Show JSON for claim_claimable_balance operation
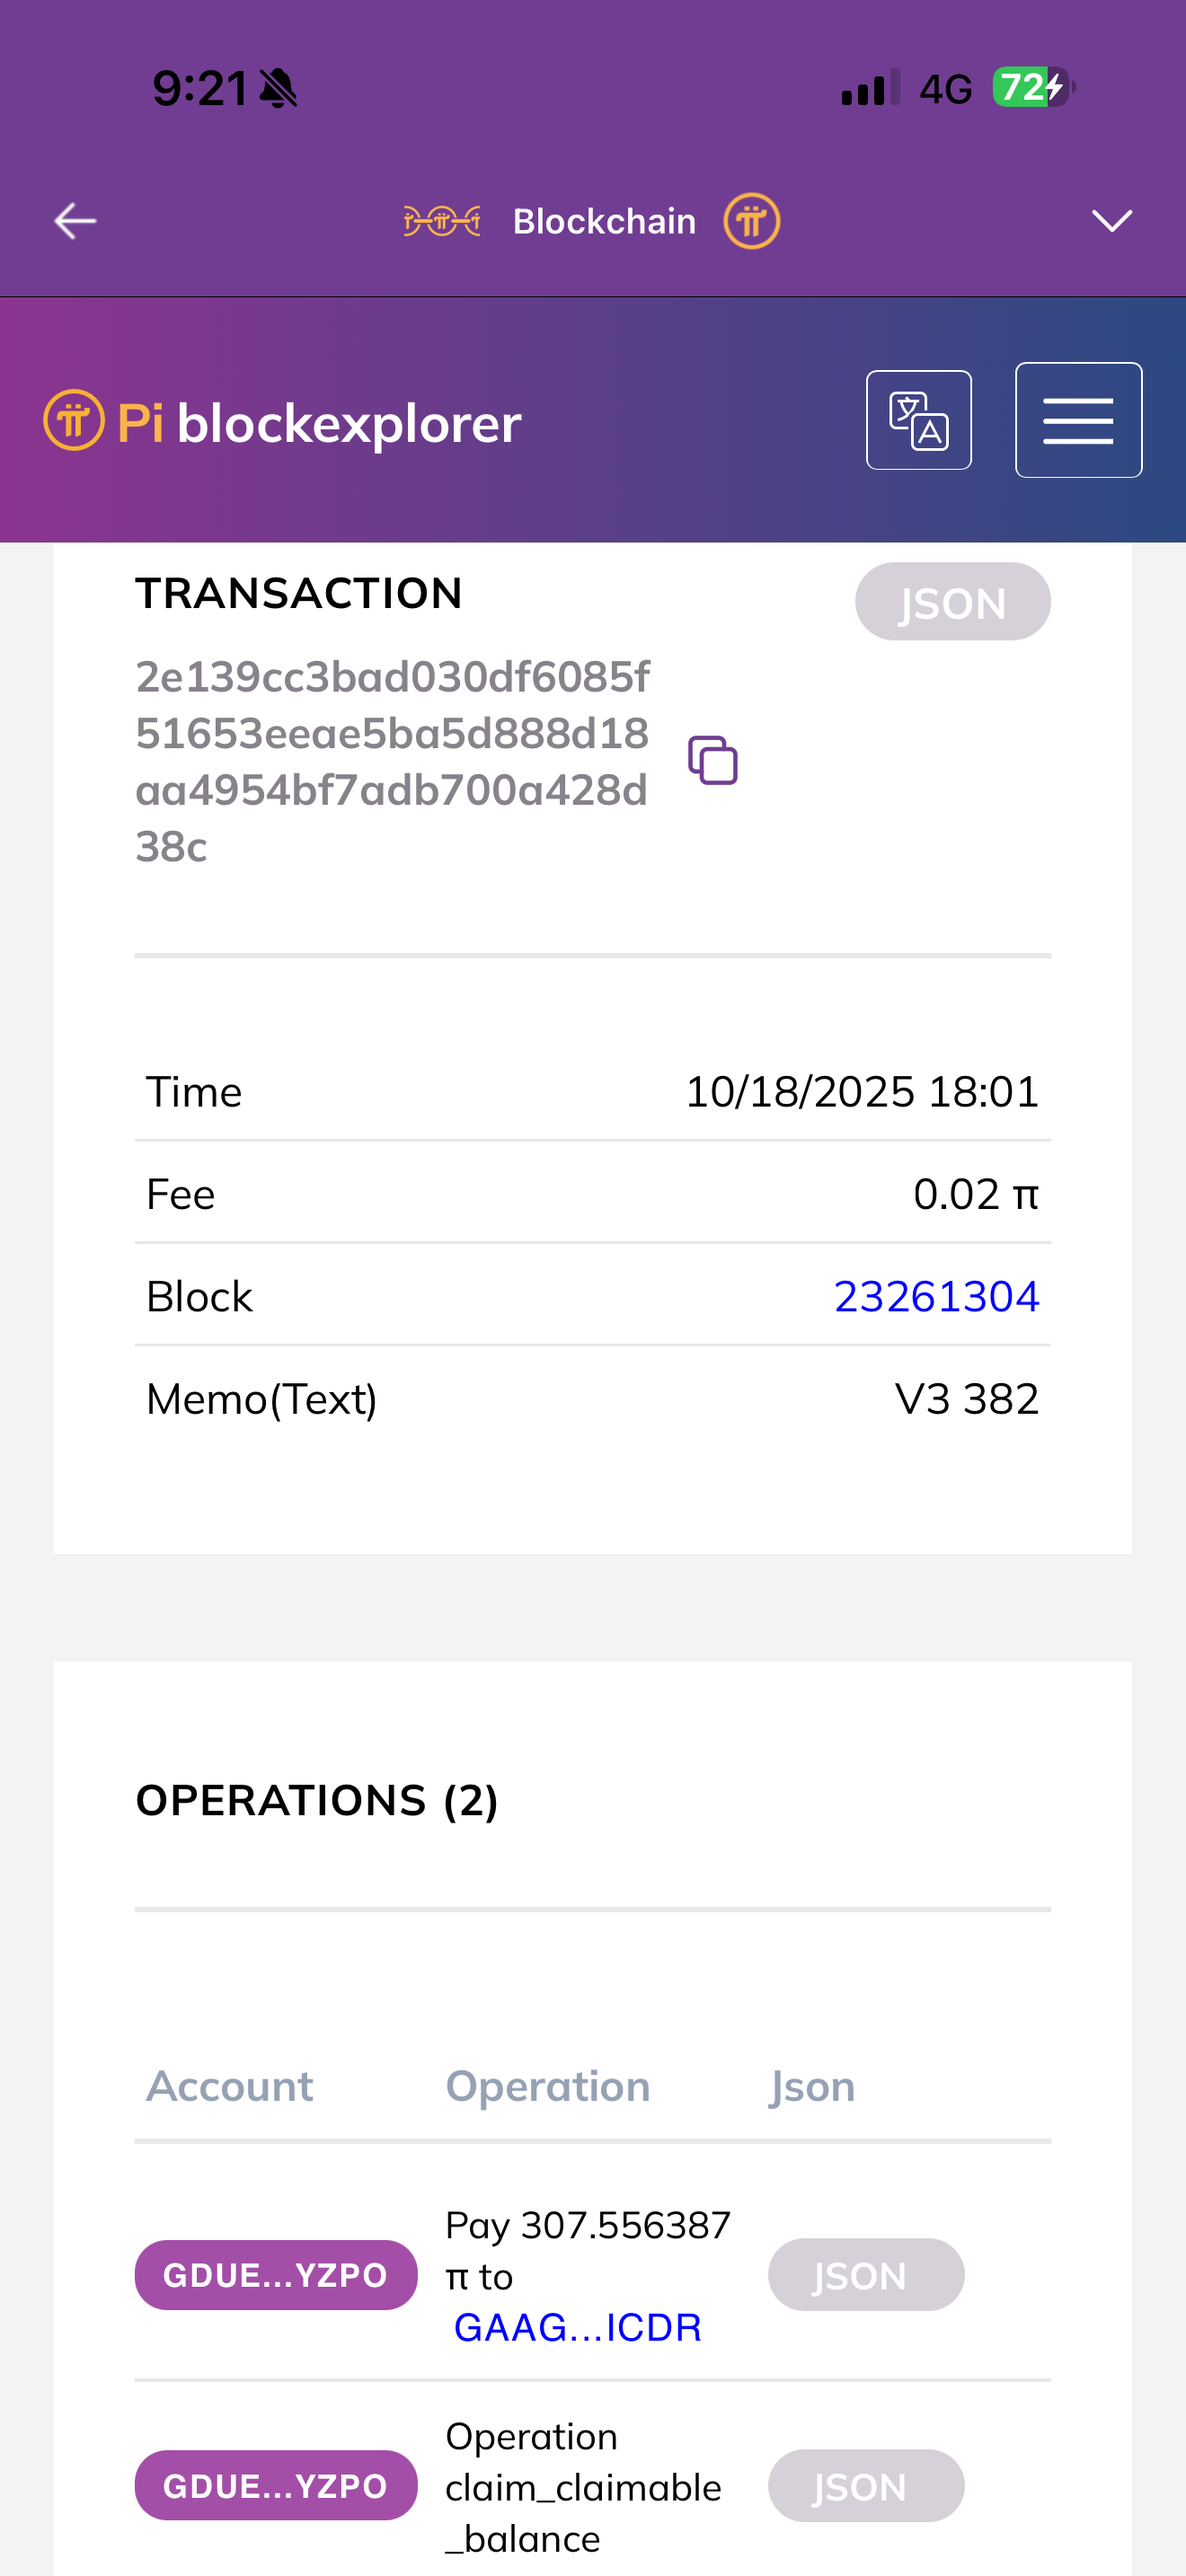The image size is (1186, 2576). coord(865,2485)
